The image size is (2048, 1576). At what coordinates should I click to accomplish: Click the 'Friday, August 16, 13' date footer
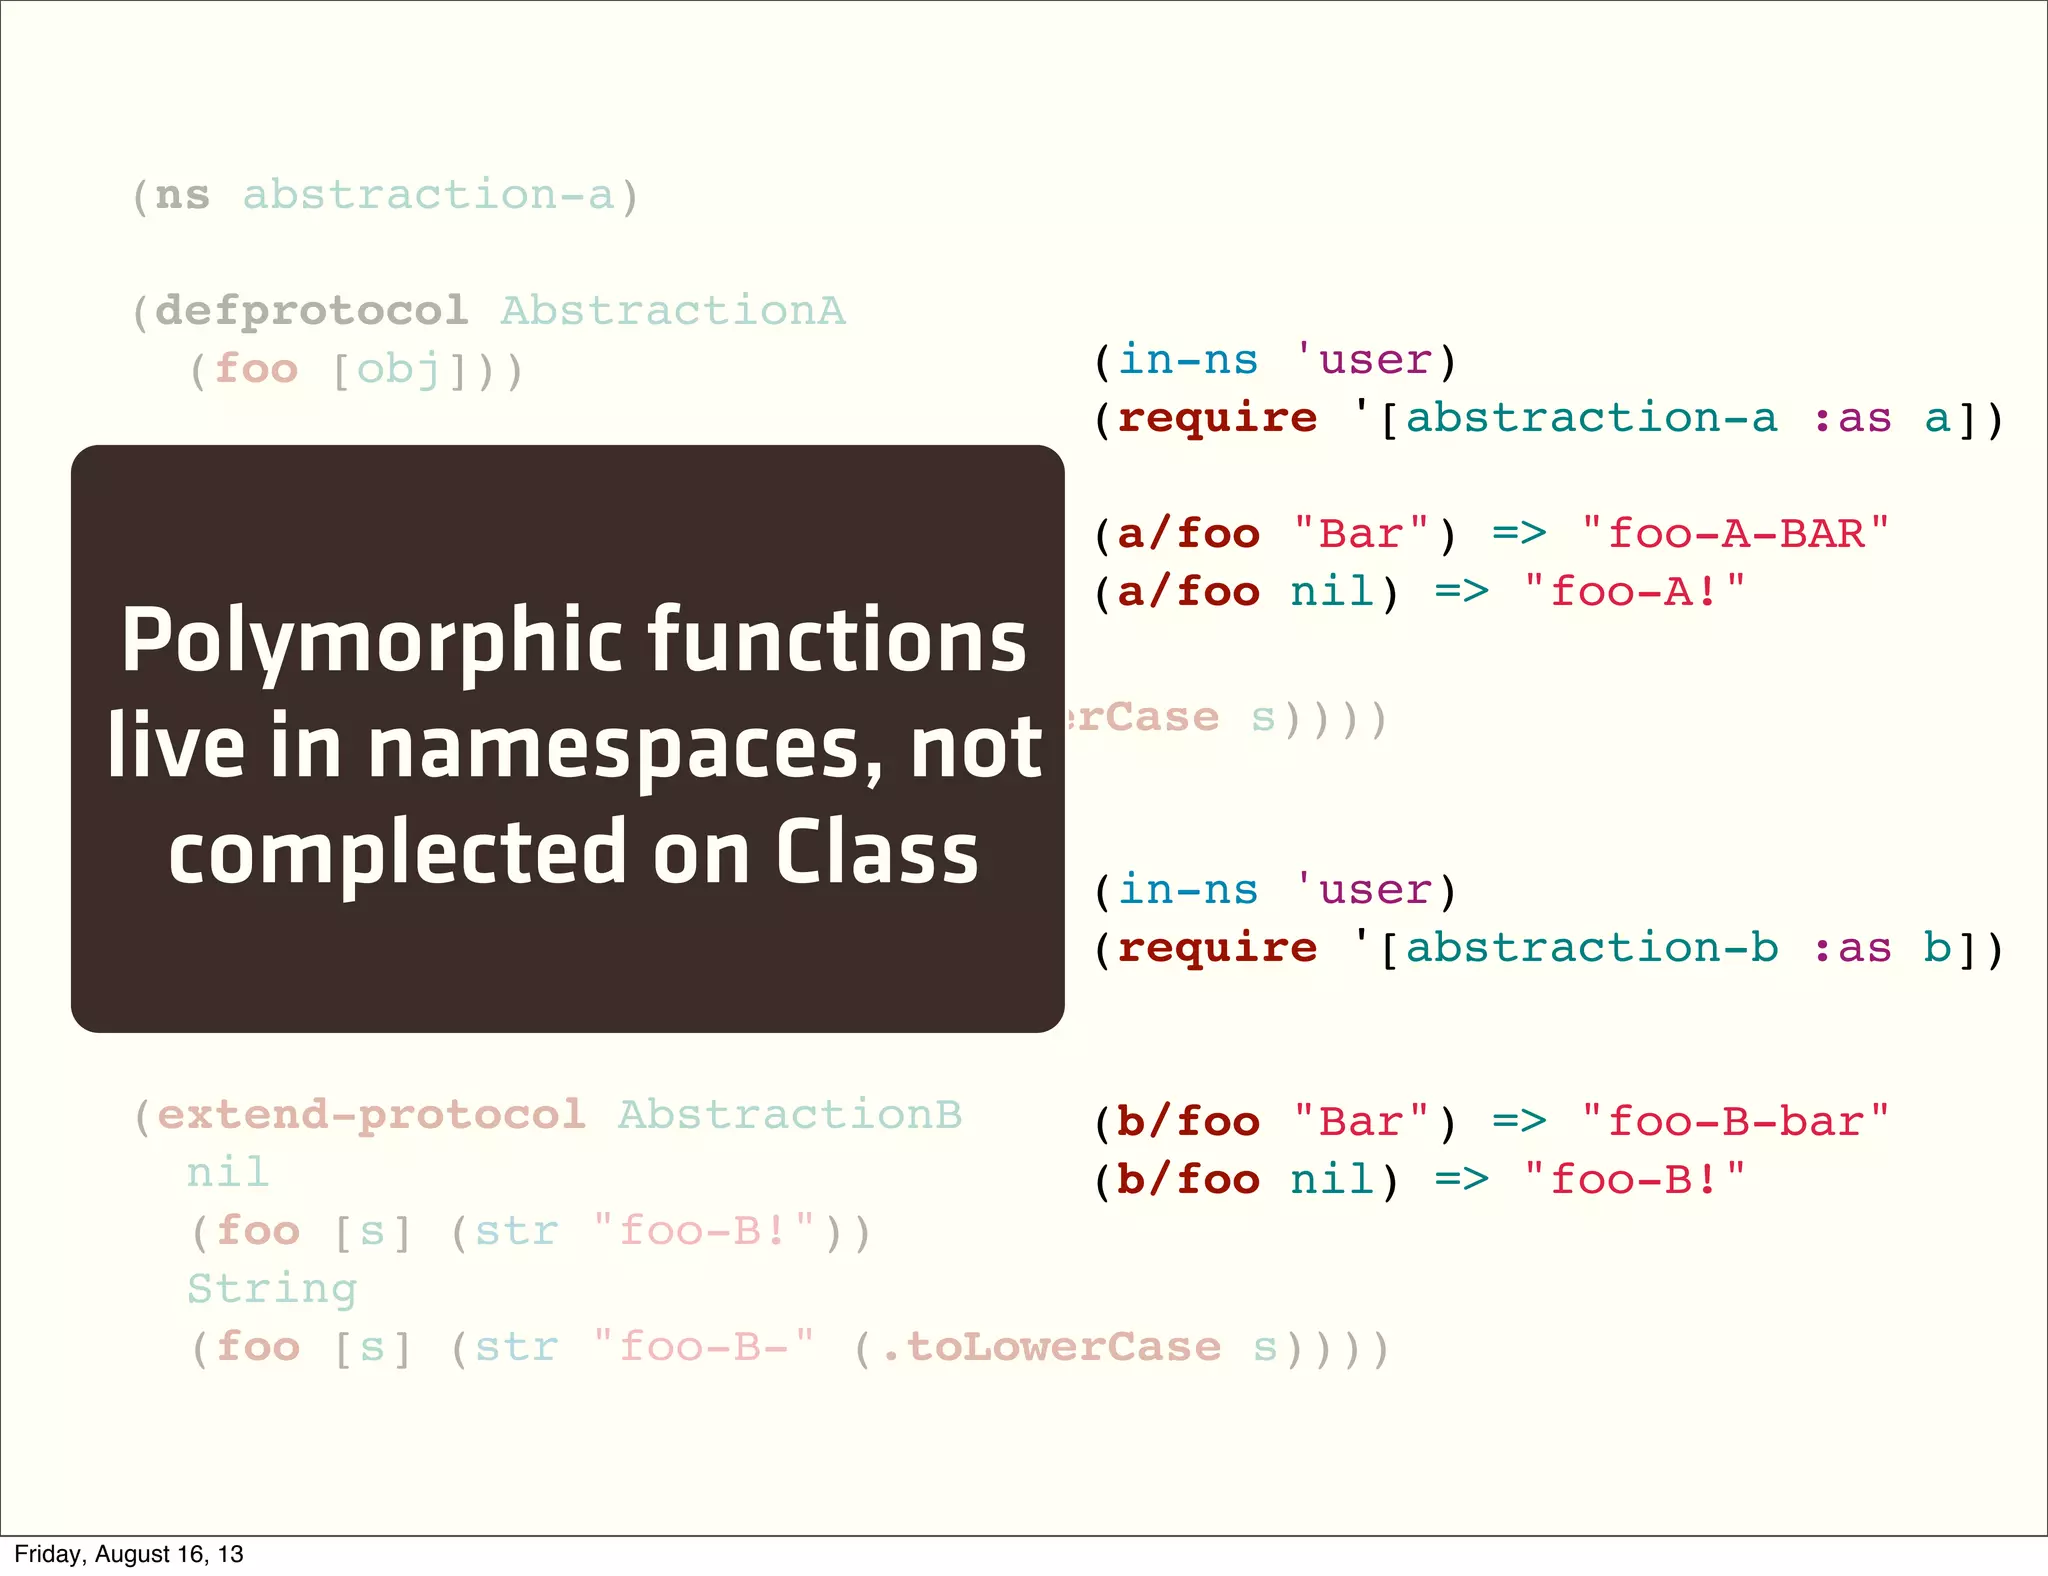coord(129,1554)
